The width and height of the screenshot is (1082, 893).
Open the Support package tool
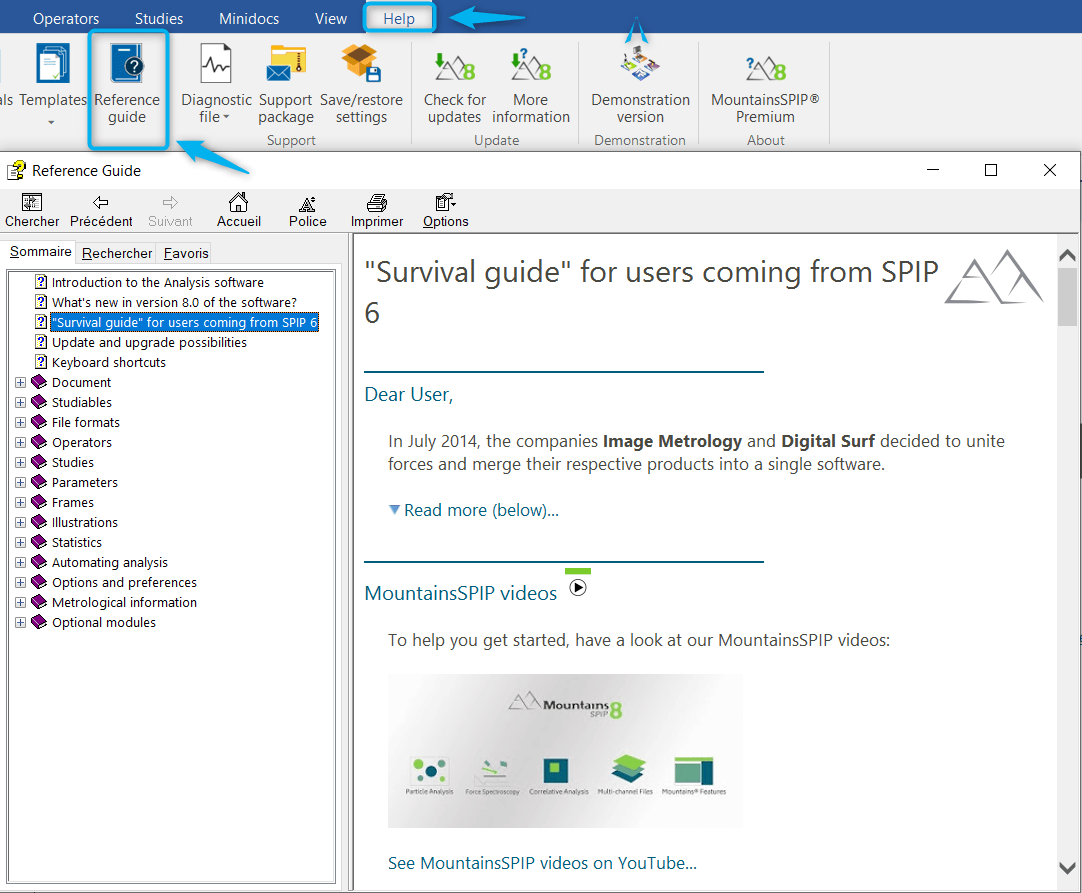click(286, 66)
